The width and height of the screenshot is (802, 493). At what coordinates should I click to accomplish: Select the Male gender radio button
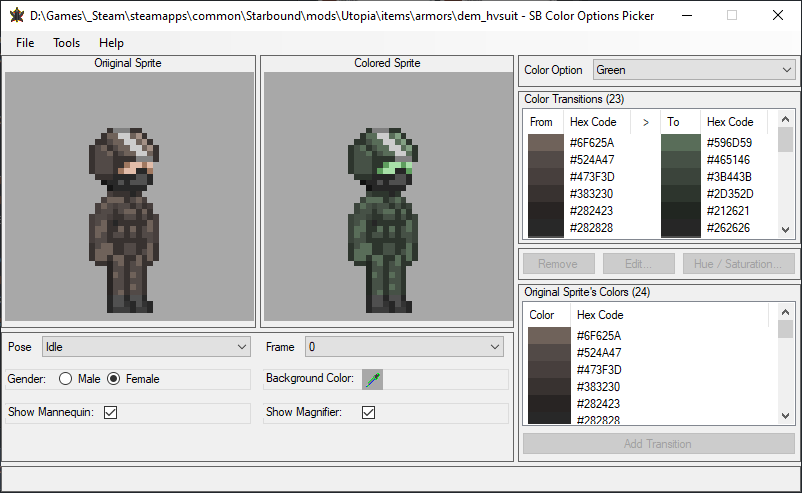tap(65, 379)
